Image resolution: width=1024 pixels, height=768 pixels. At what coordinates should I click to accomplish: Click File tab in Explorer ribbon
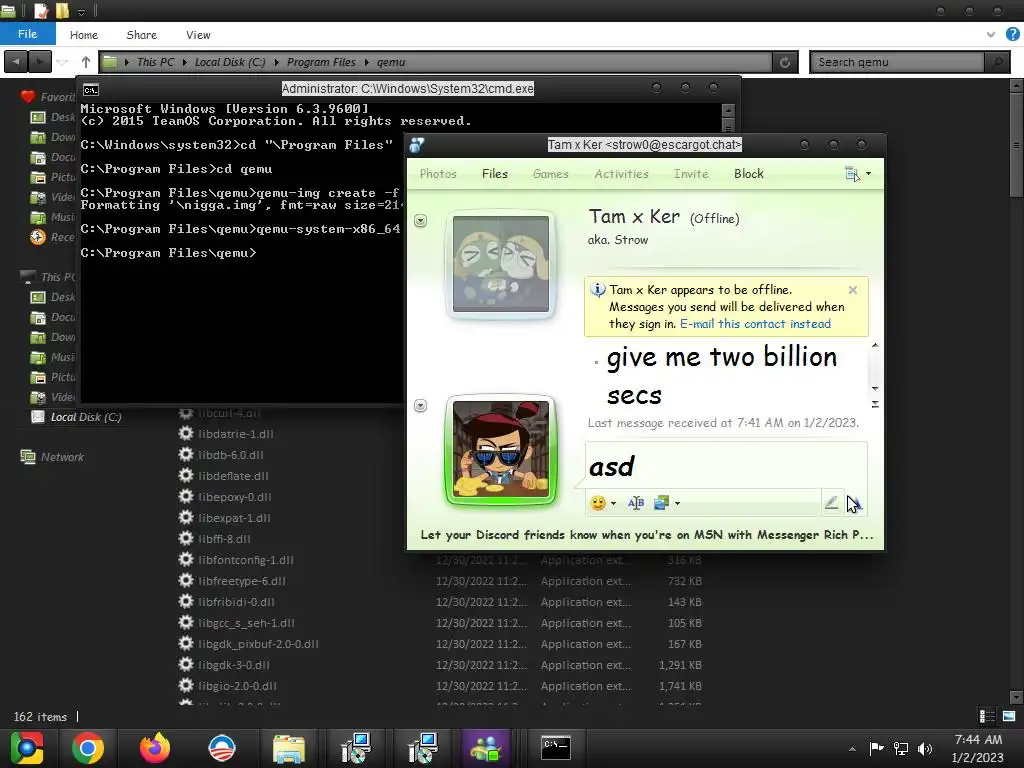point(27,34)
